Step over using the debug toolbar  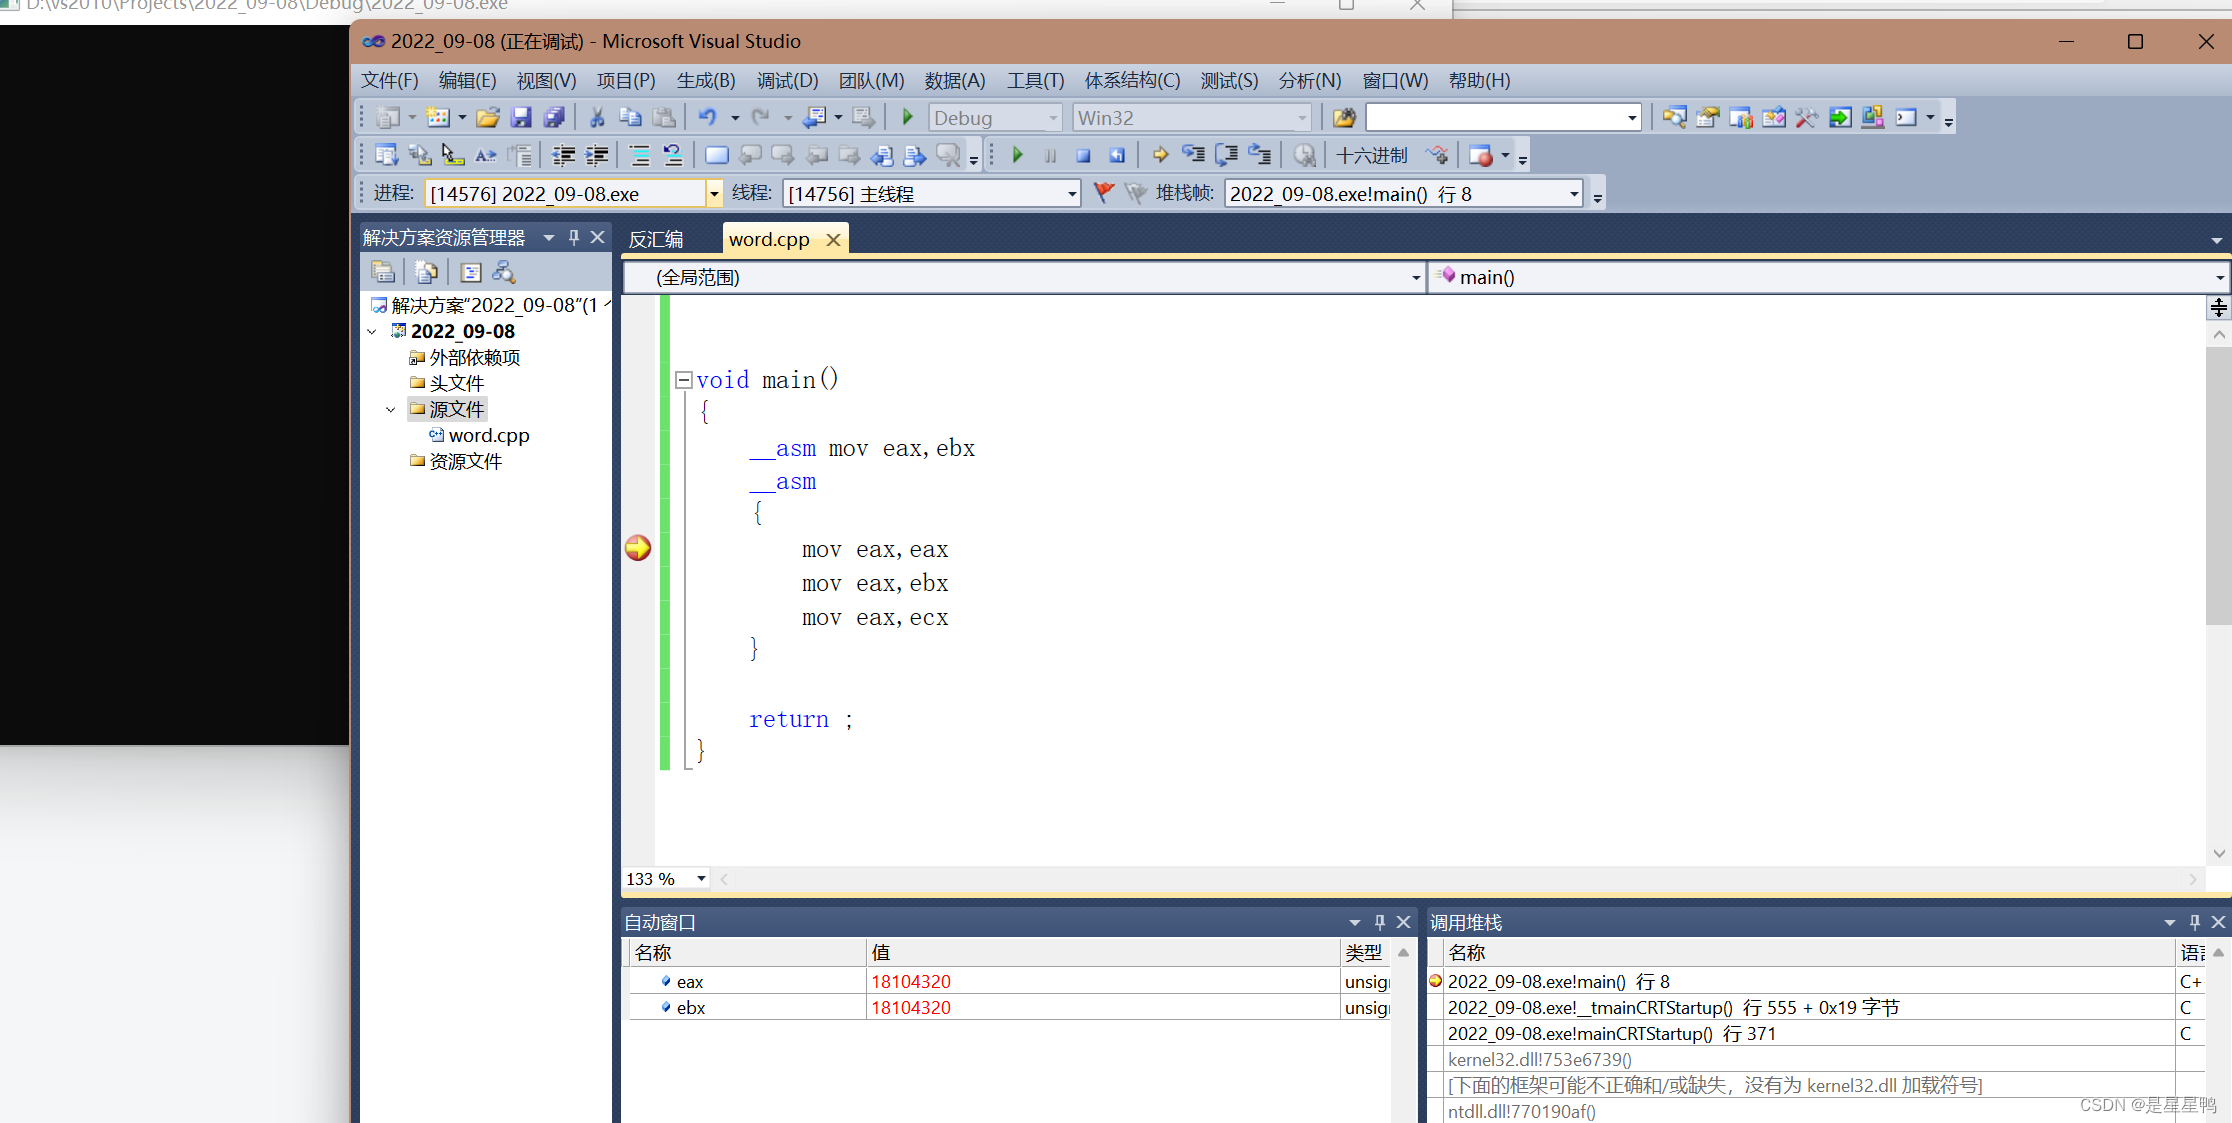1226,154
